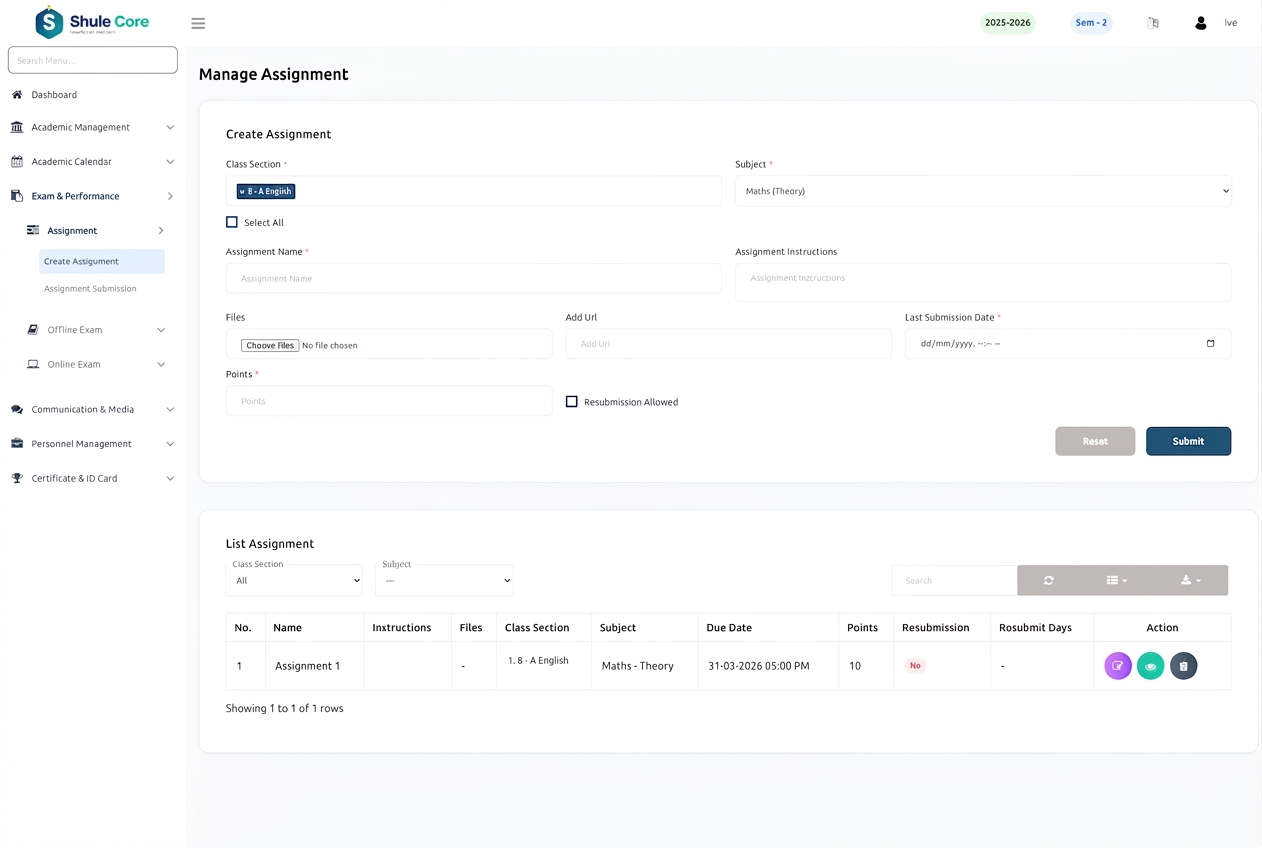Open the user profile avatar icon

(x=1201, y=23)
